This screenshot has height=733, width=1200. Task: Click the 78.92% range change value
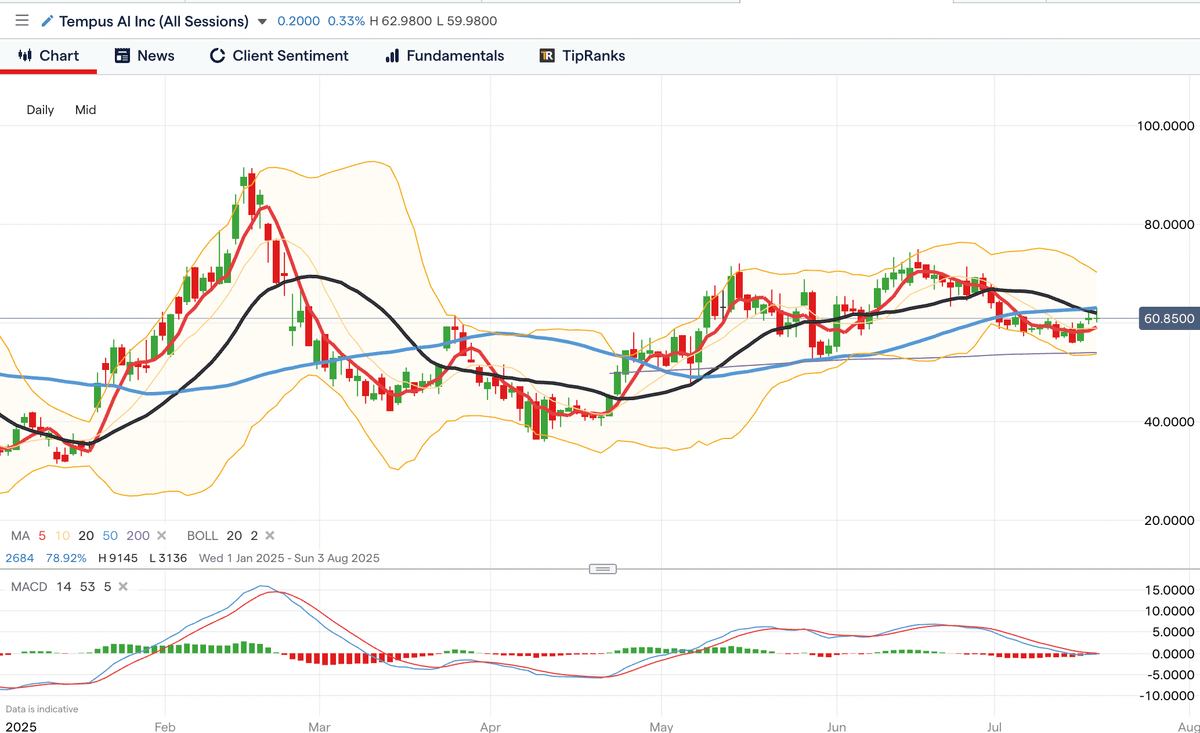66,558
